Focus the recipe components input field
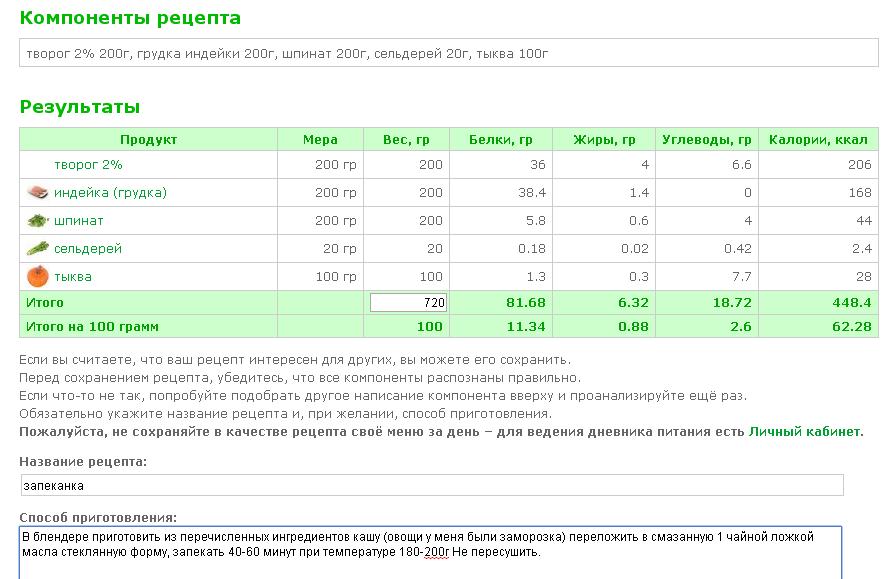The width and height of the screenshot is (888, 579). (449, 53)
